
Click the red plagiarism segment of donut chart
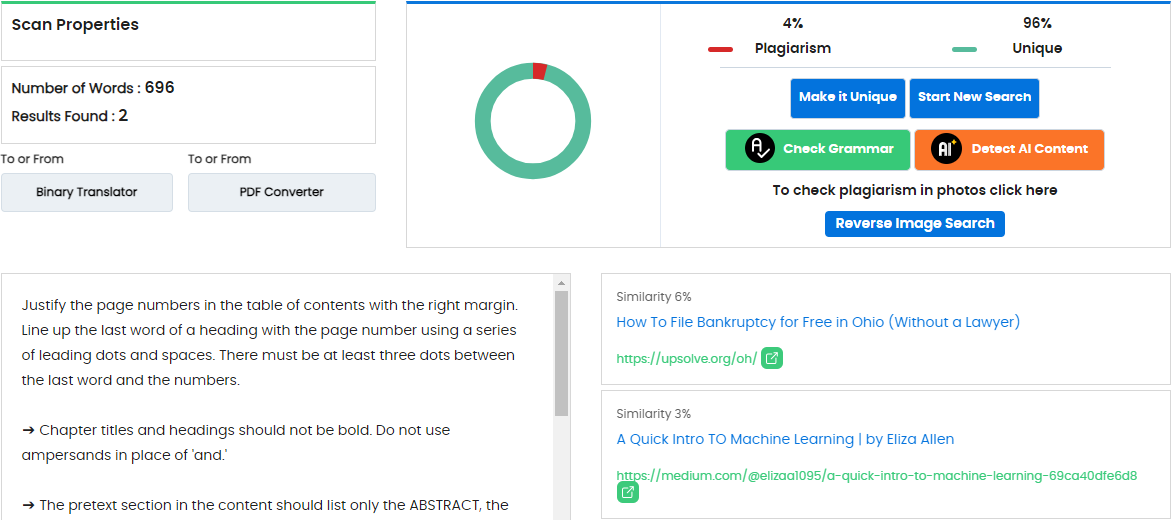(x=539, y=71)
